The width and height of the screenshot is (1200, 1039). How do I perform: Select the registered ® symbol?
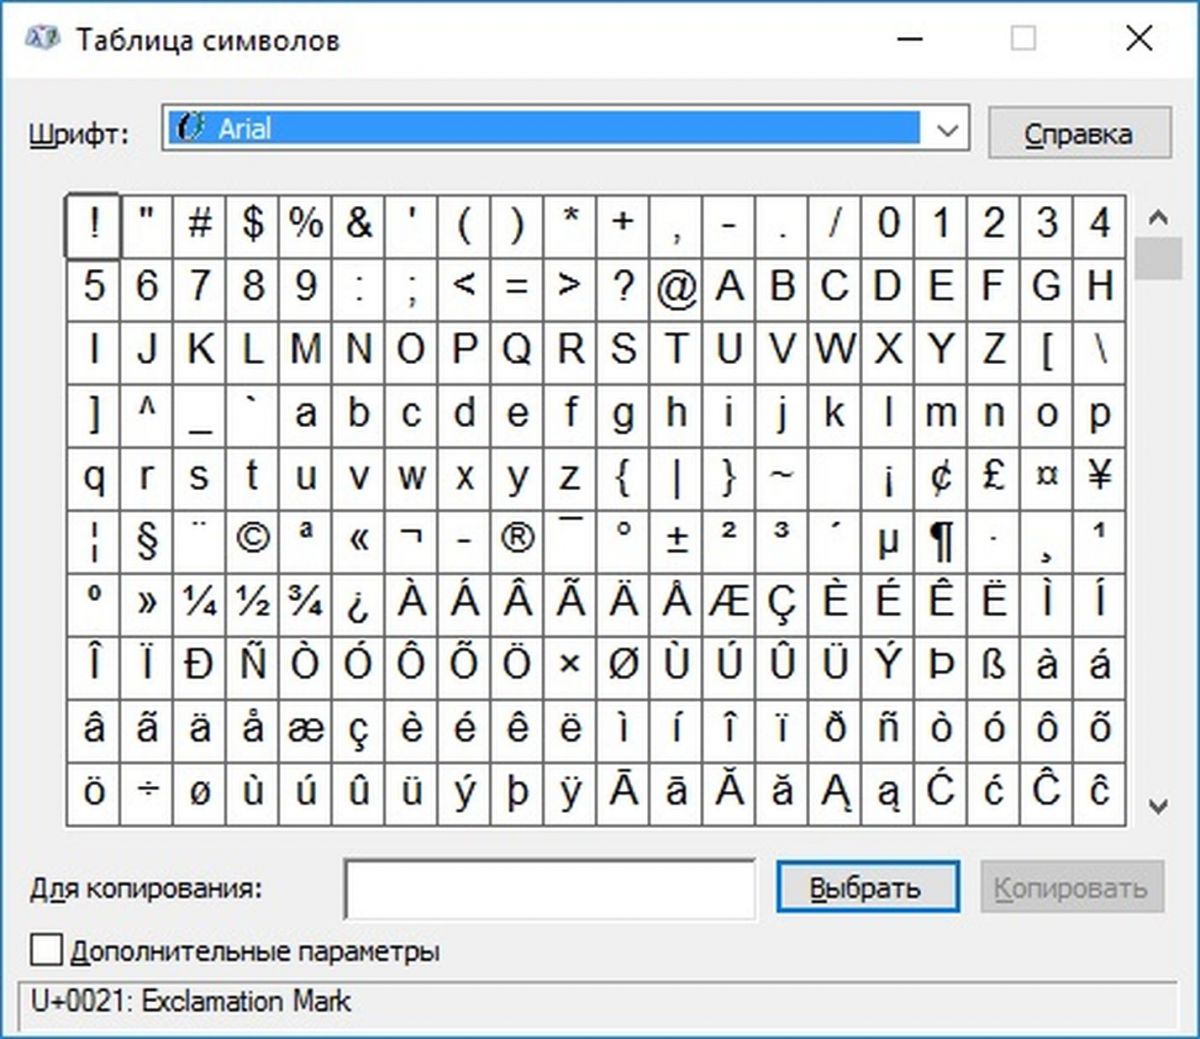[x=517, y=540]
